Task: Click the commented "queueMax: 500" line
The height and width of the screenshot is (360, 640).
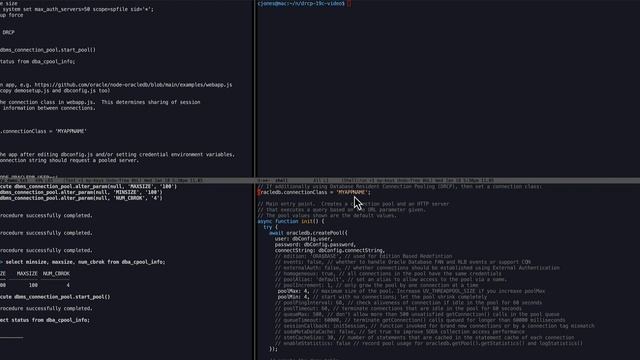Action: pyautogui.click(x=417, y=314)
